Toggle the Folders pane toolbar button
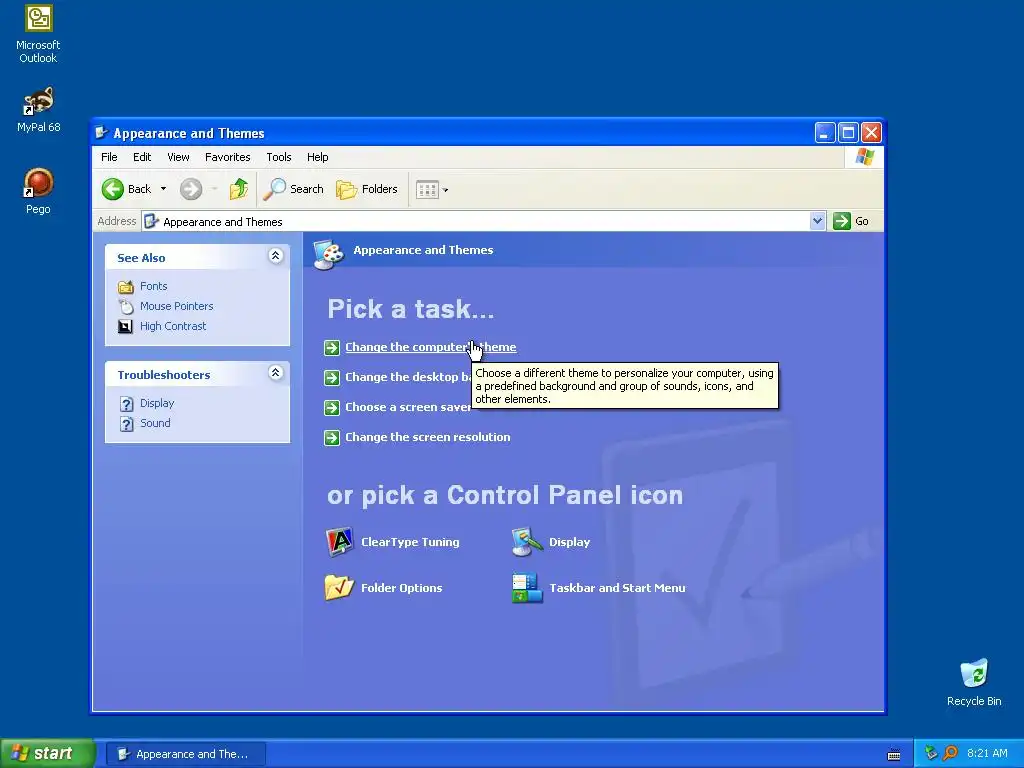Image resolution: width=1024 pixels, height=768 pixels. tap(366, 189)
